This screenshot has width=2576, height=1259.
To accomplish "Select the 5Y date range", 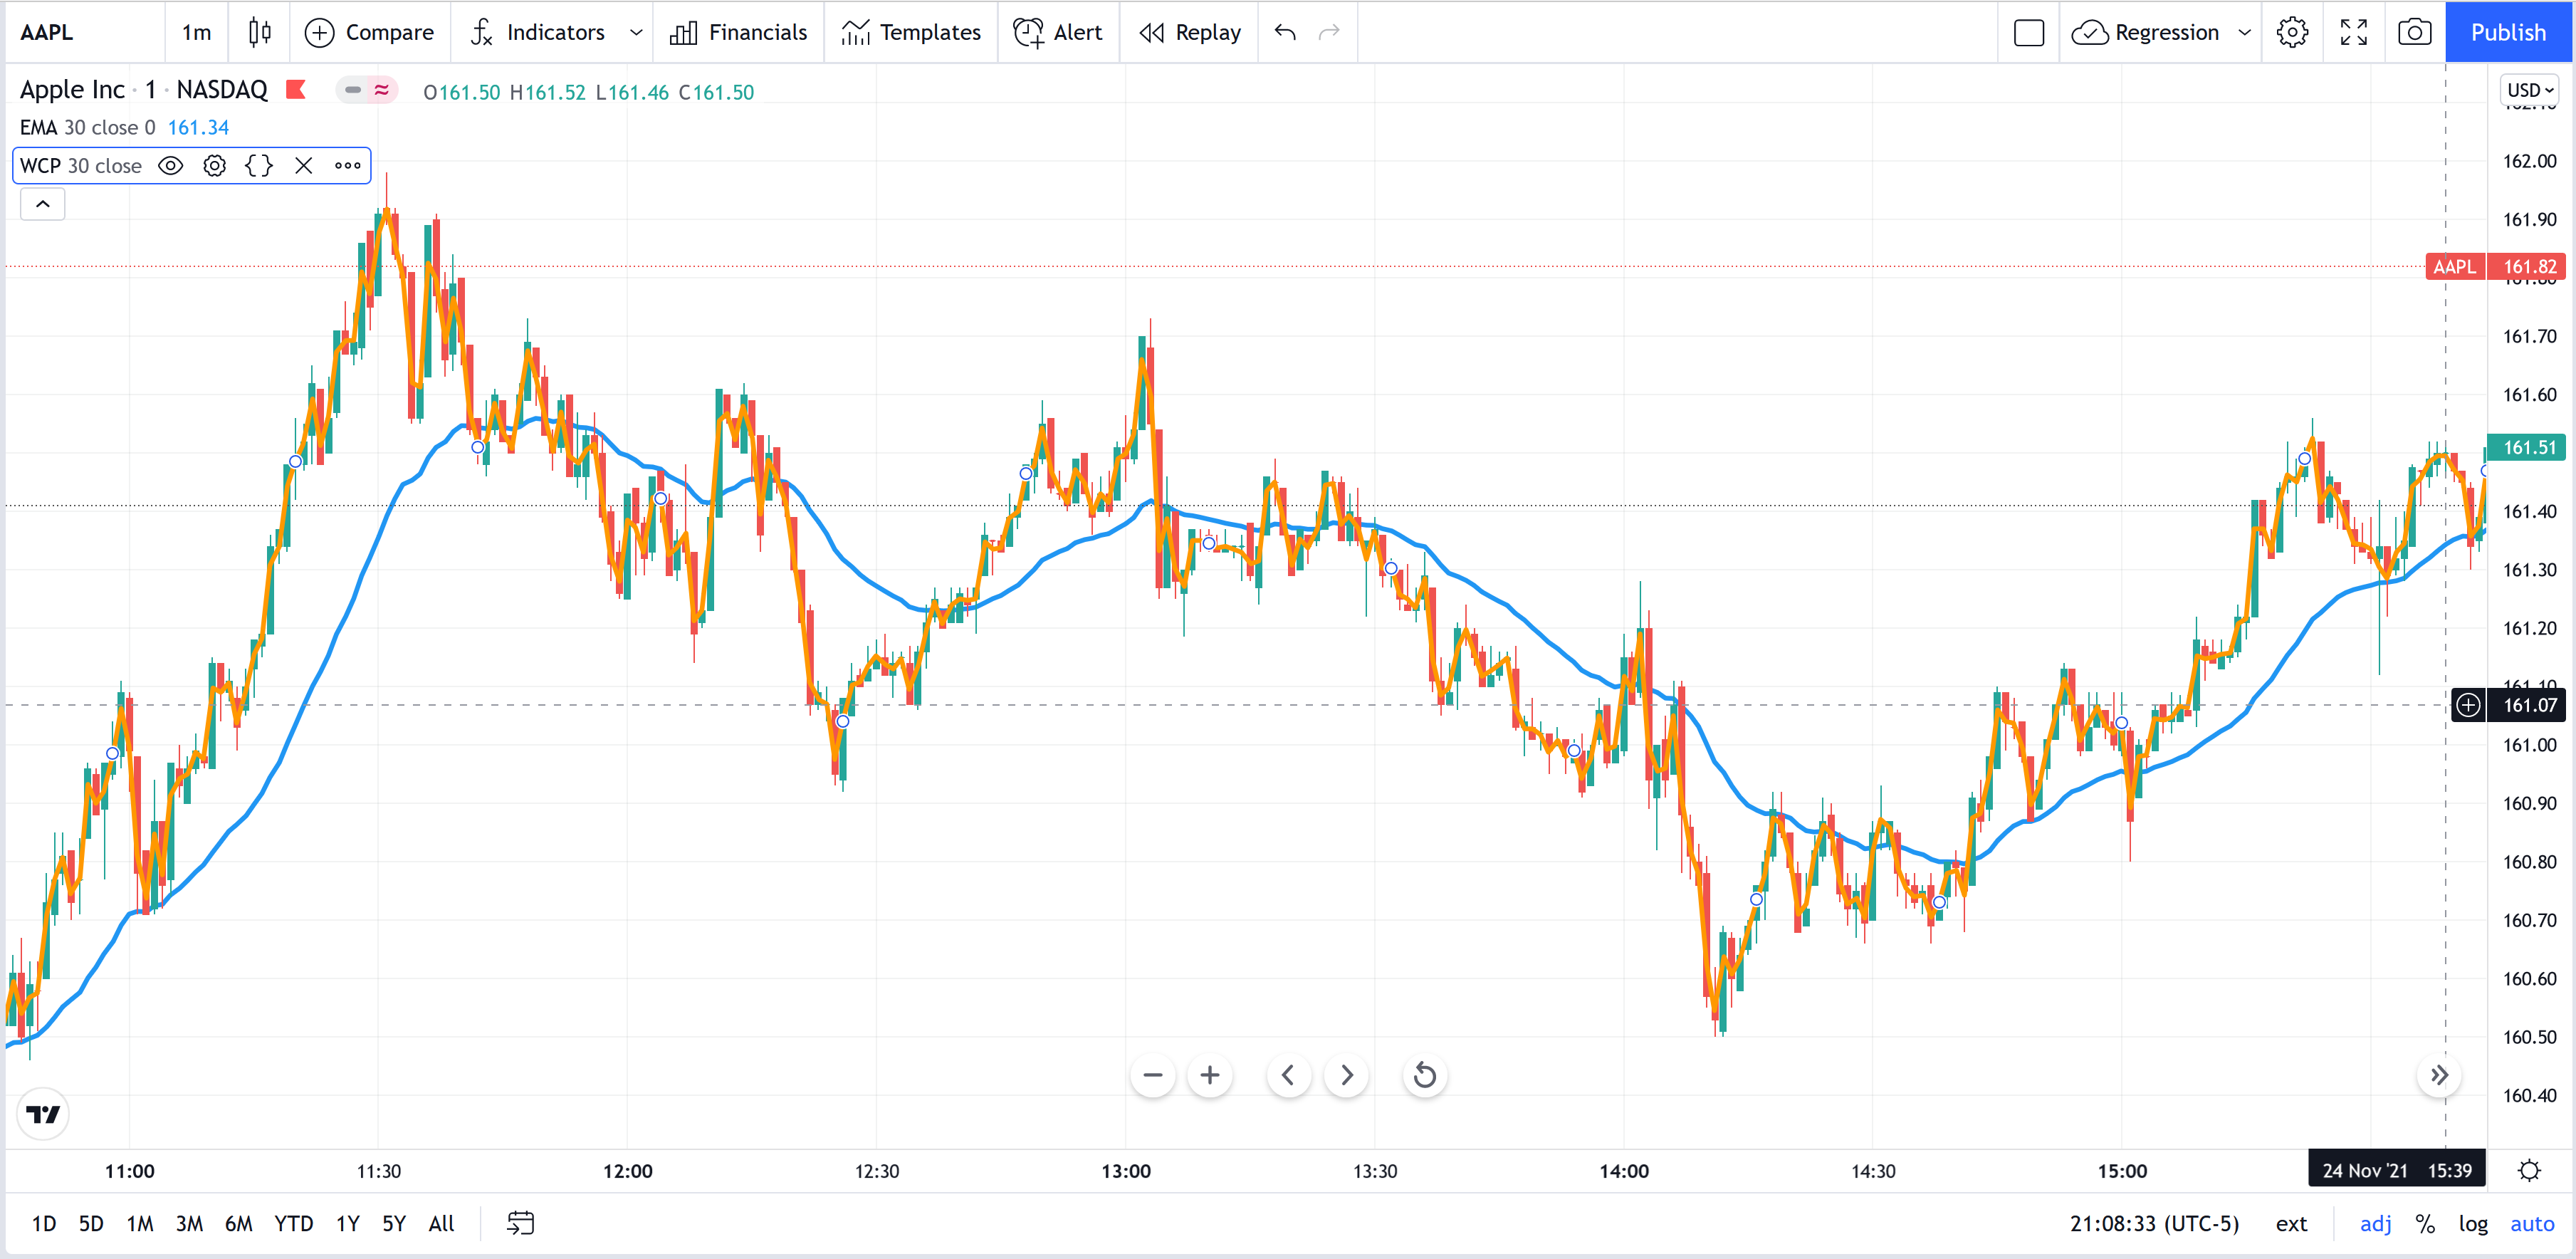I will 394,1224.
